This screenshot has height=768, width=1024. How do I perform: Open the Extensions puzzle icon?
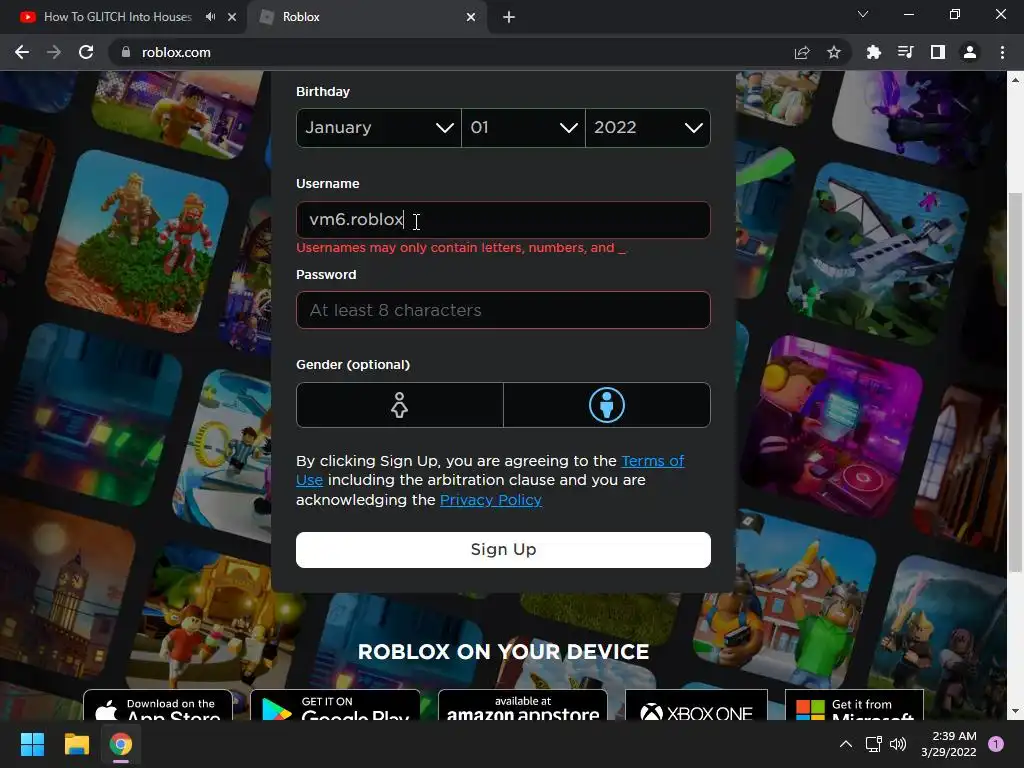(874, 52)
